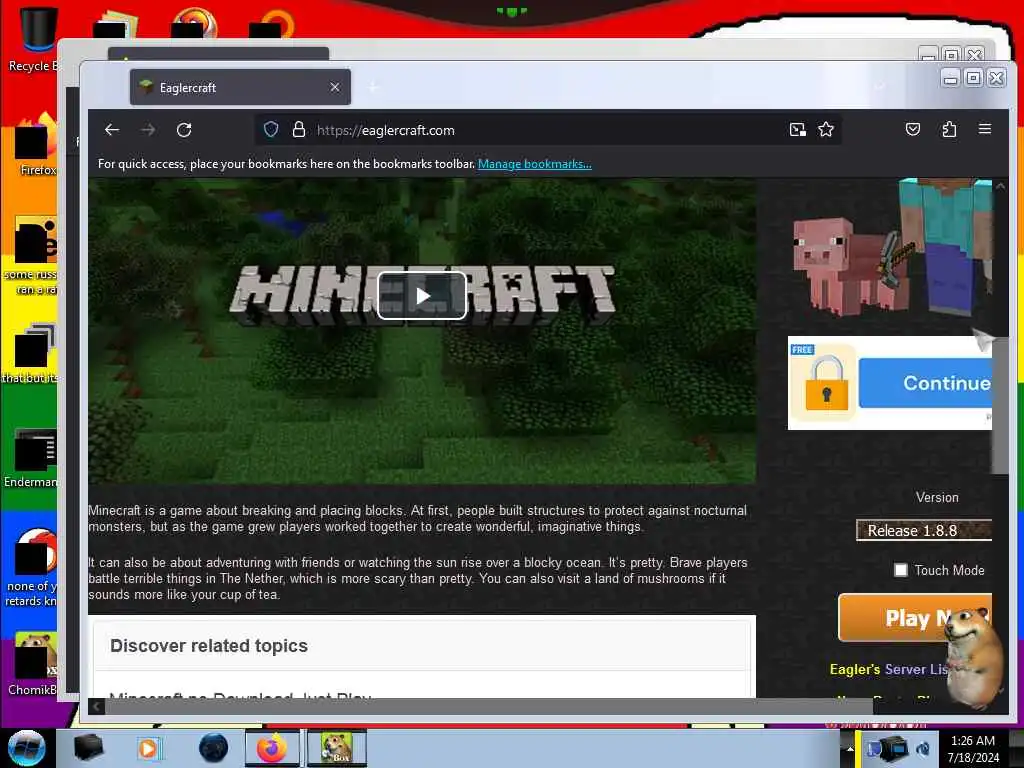Close the Eaglercraft tab
The height and width of the screenshot is (768, 1024).
(x=334, y=87)
